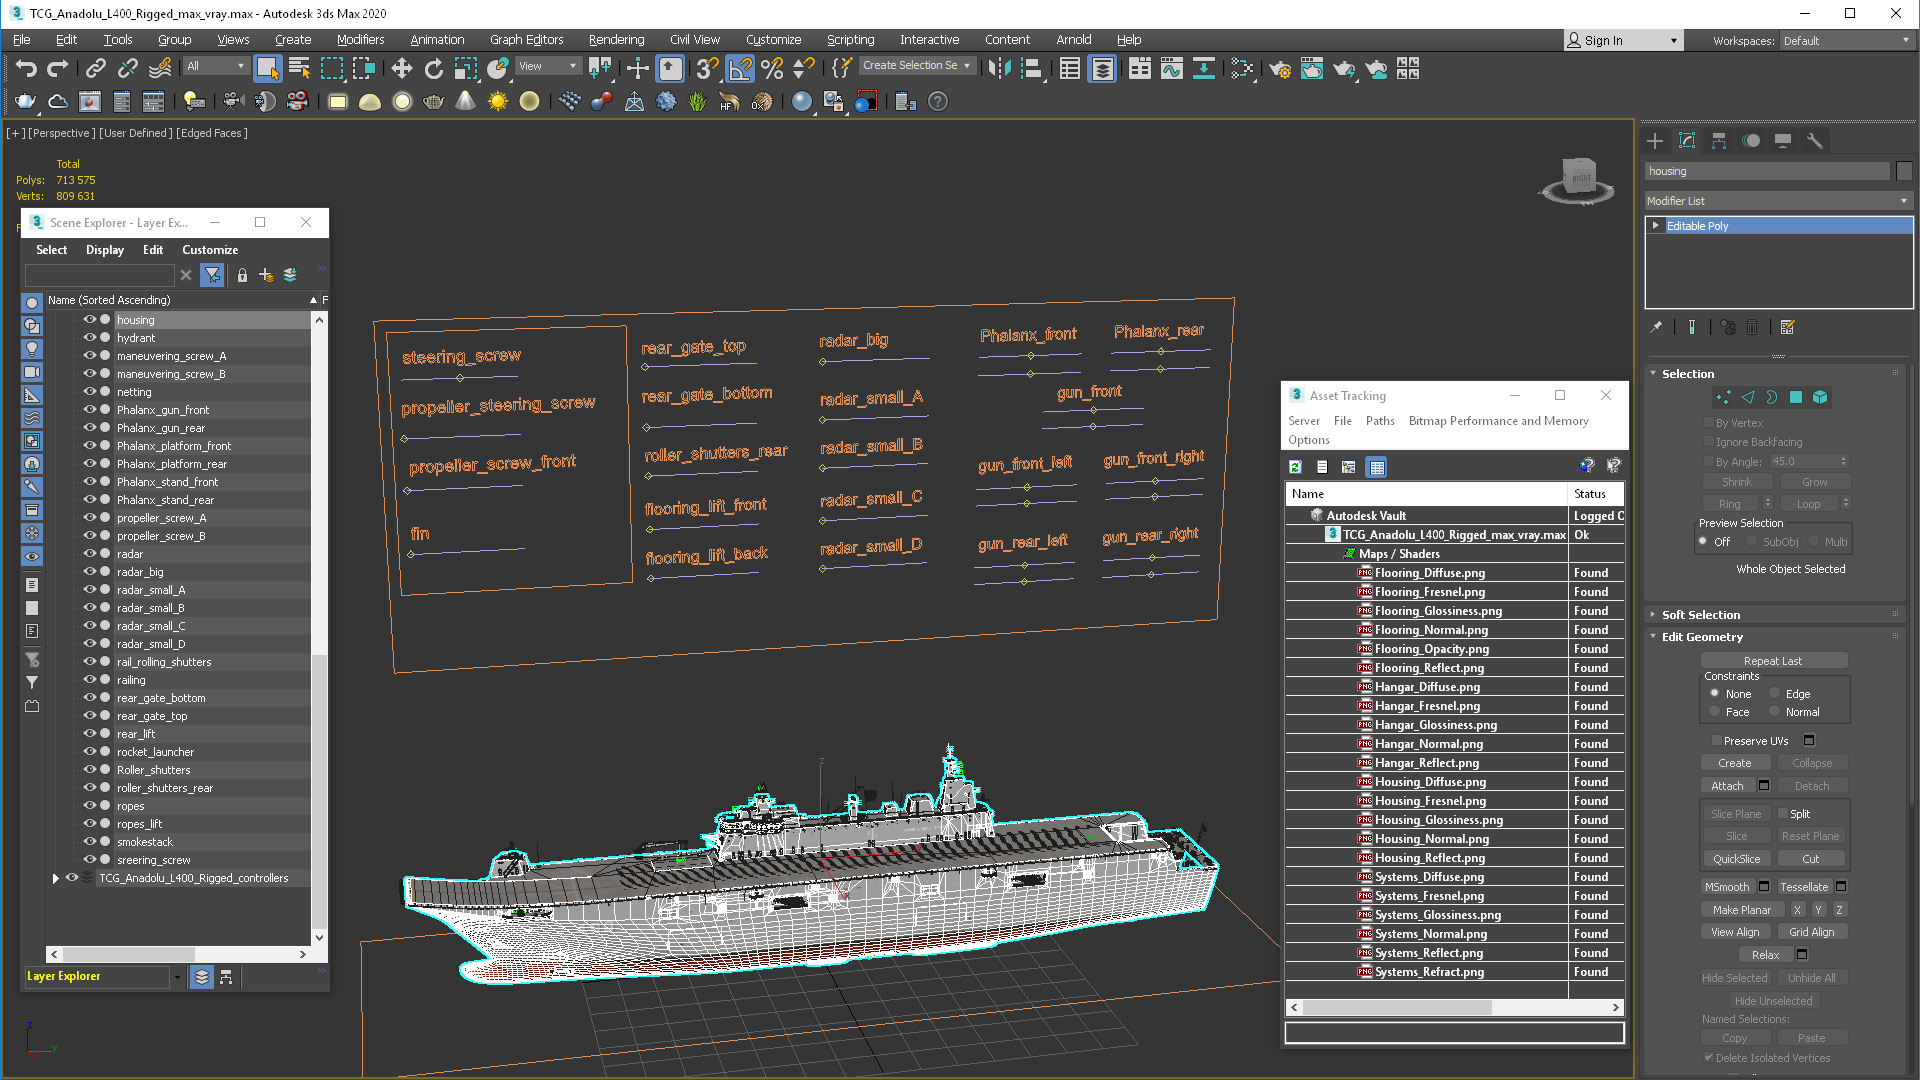Open the Hierarchy panel tab
This screenshot has height=1080, width=1920.
[x=1719, y=141]
